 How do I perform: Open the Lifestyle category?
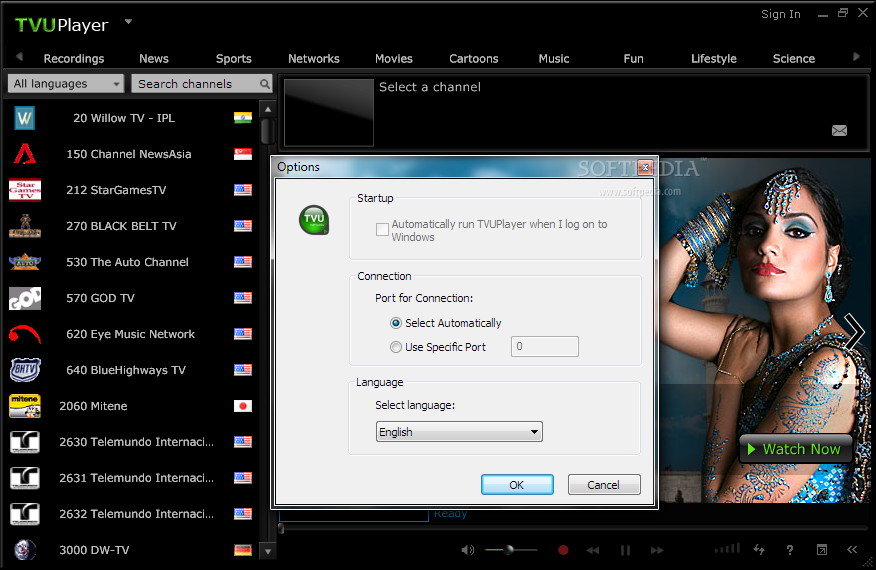(713, 59)
